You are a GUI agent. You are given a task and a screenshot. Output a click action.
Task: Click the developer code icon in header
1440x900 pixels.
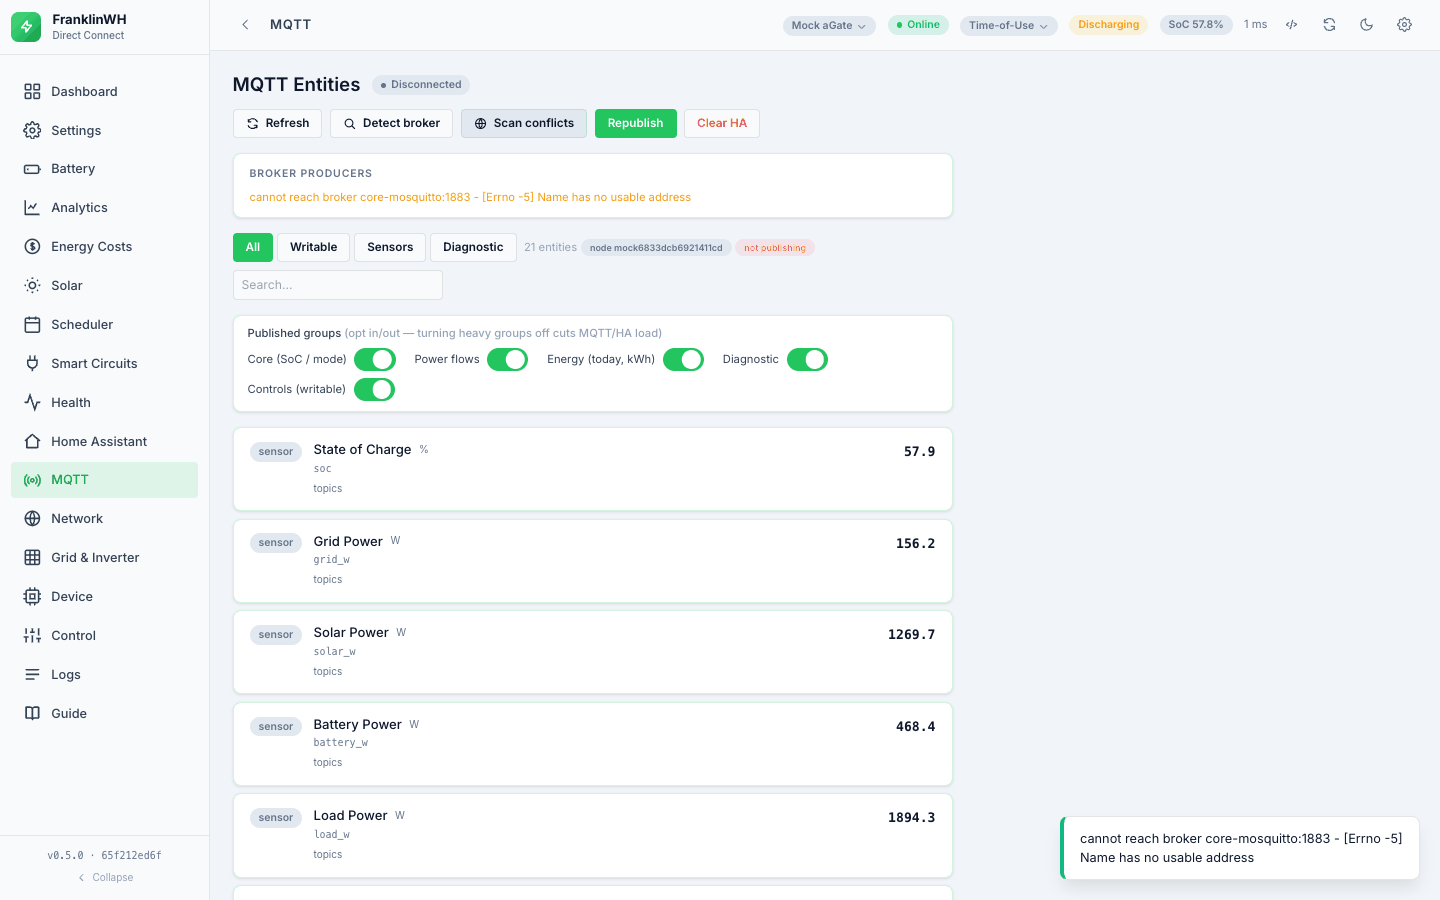pyautogui.click(x=1292, y=25)
